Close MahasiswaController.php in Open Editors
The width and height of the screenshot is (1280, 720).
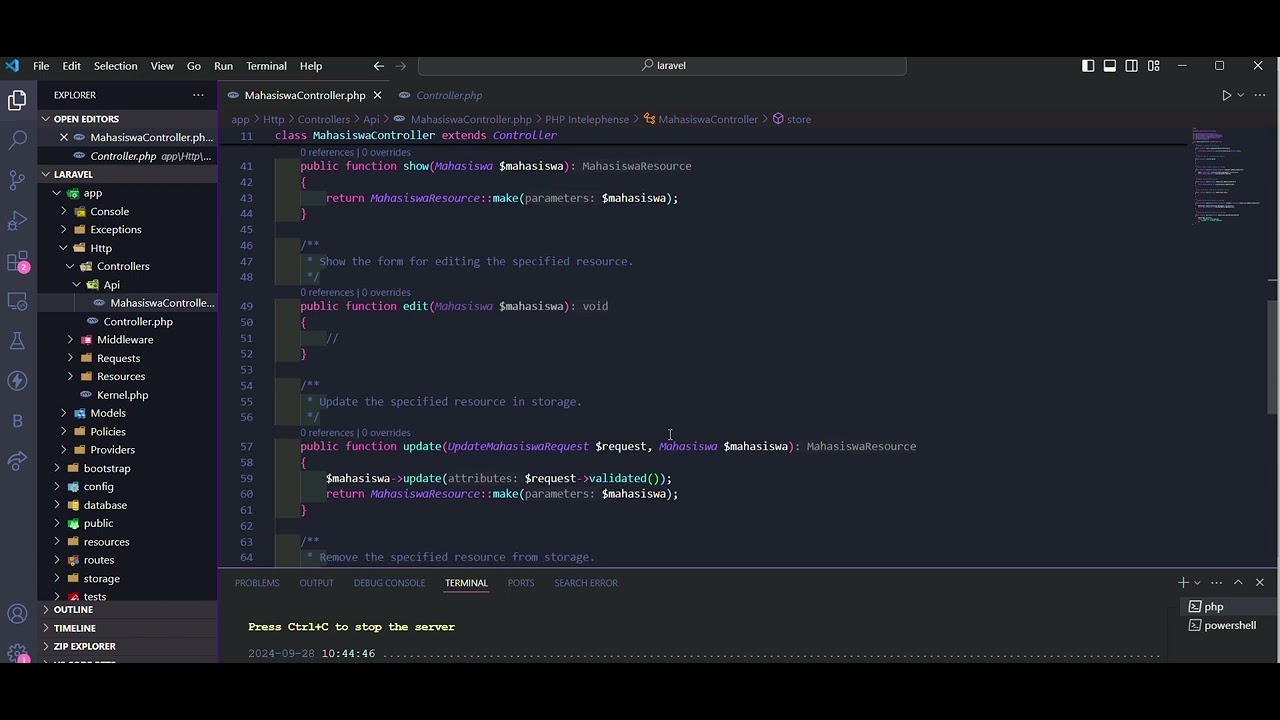tap(64, 137)
